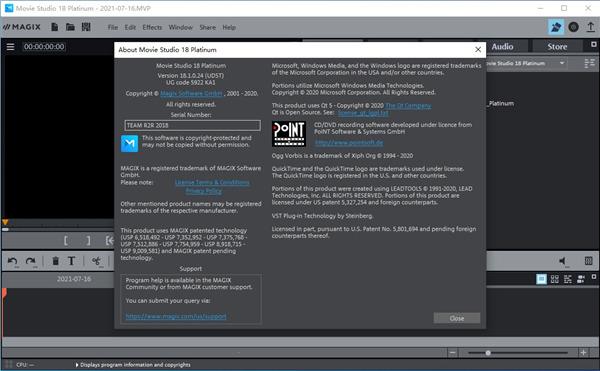Change the media pool list view options
600x371 pixels.
tap(589, 63)
